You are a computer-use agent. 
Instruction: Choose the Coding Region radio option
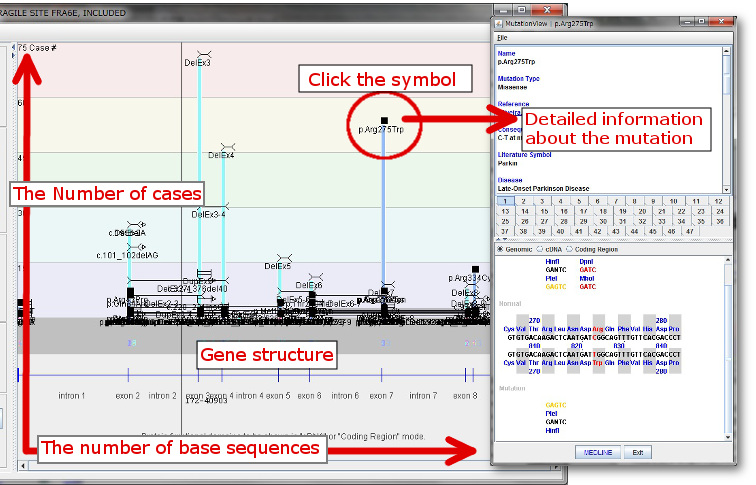point(570,249)
